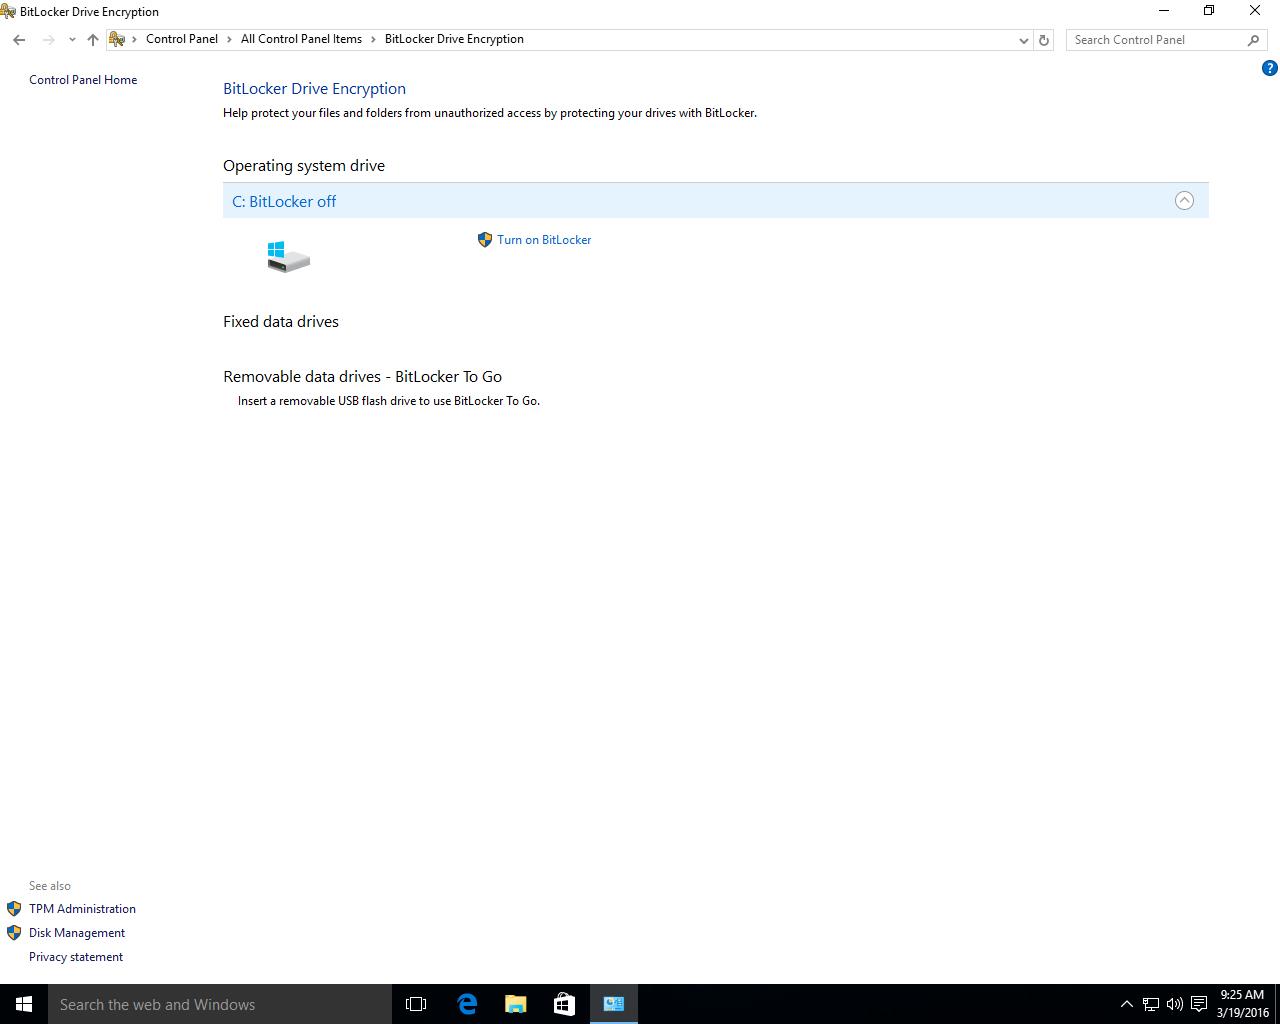Close the BitLocker Drive Encryption window
This screenshot has height=1024, width=1280.
tap(1255, 11)
